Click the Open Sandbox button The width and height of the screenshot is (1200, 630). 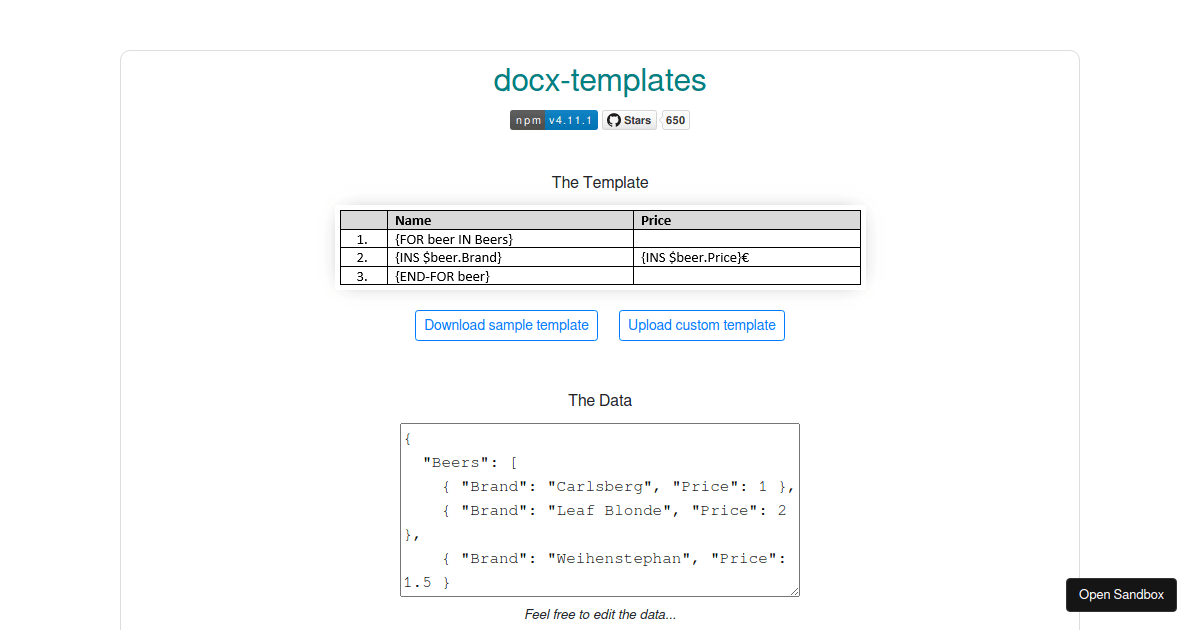pos(1121,594)
